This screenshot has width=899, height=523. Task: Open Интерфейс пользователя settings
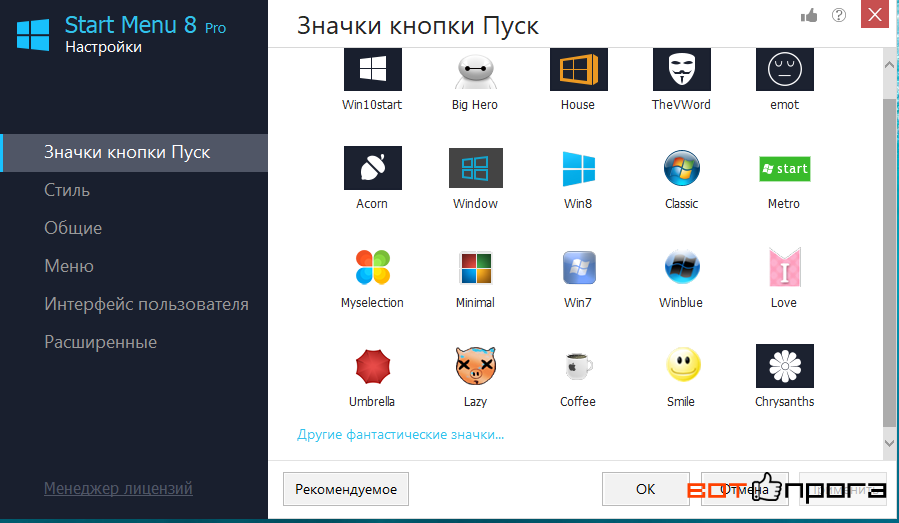146,304
